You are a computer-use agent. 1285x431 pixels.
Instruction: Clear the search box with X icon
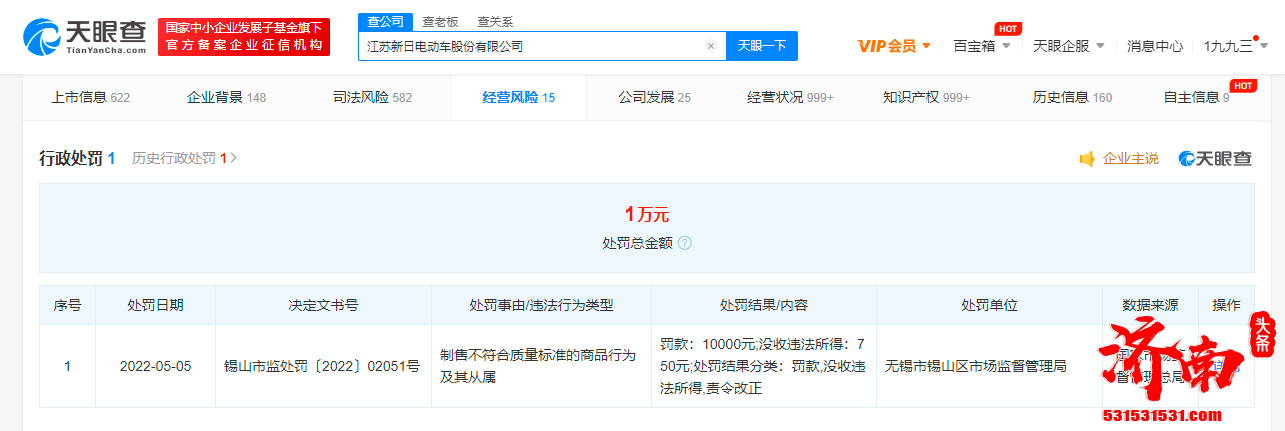pyautogui.click(x=710, y=46)
